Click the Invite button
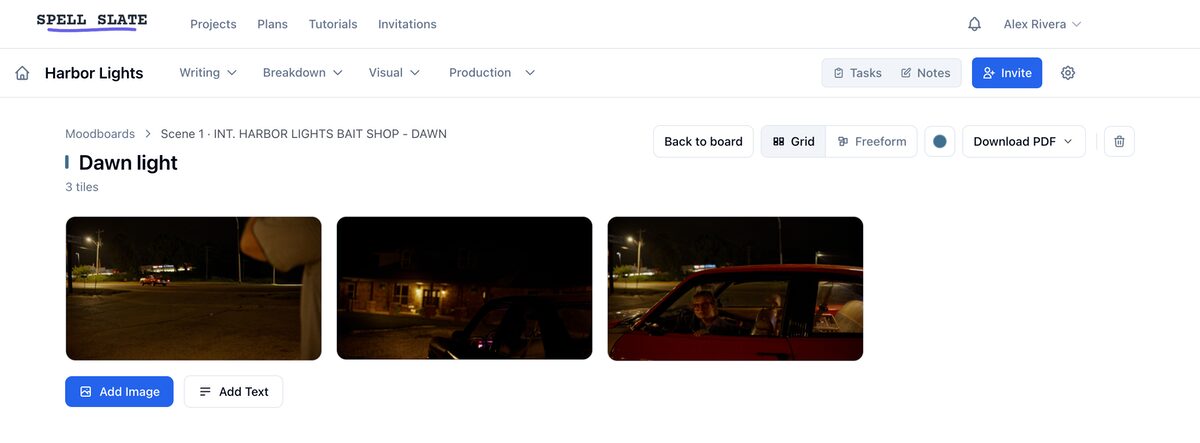 (1007, 73)
